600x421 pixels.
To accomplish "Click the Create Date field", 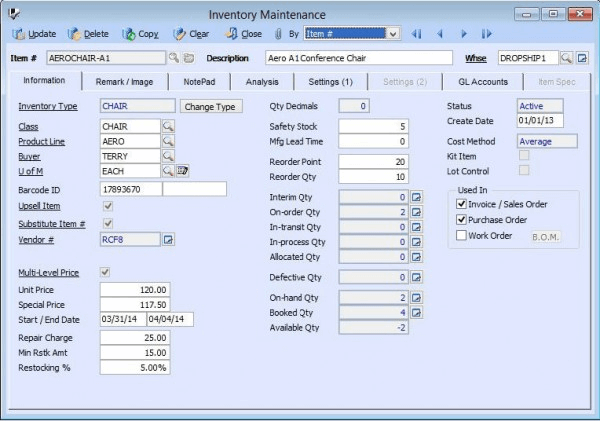I will 540,121.
